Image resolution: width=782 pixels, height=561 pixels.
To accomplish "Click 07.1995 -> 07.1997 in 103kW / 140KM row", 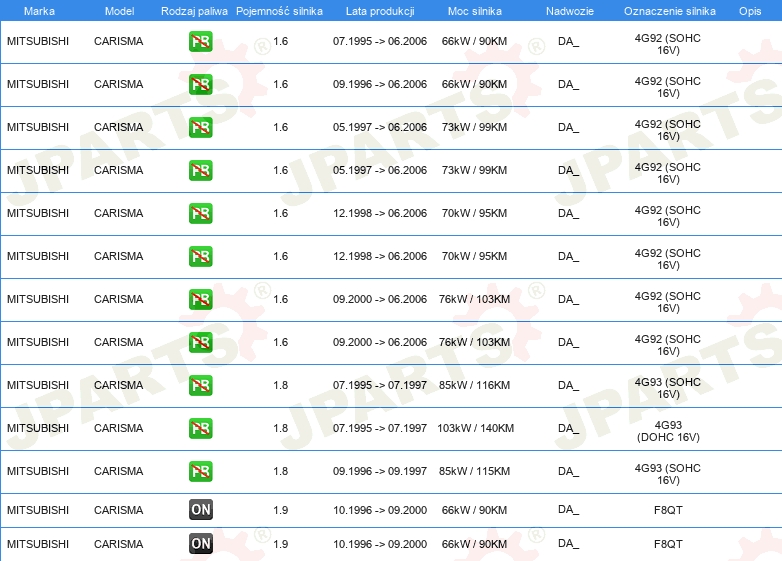I will (x=380, y=428).
